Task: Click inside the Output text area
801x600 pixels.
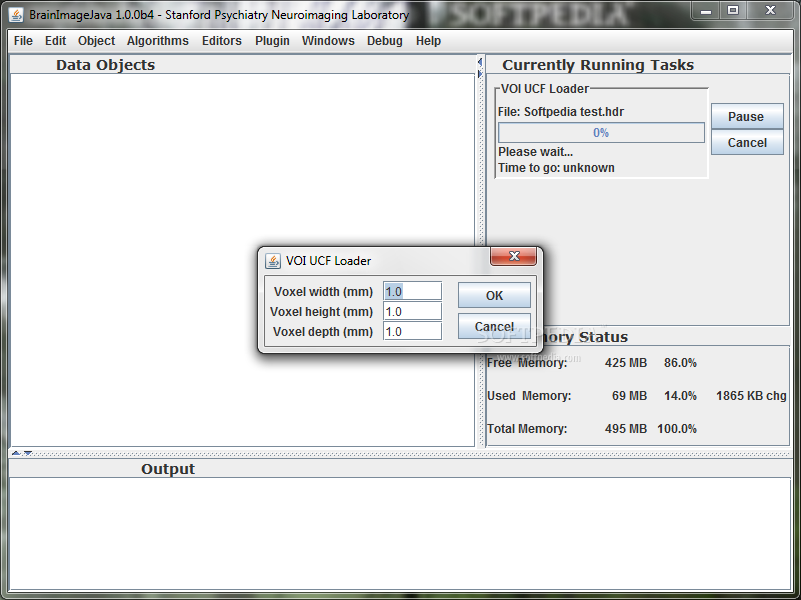Action: coord(400,534)
